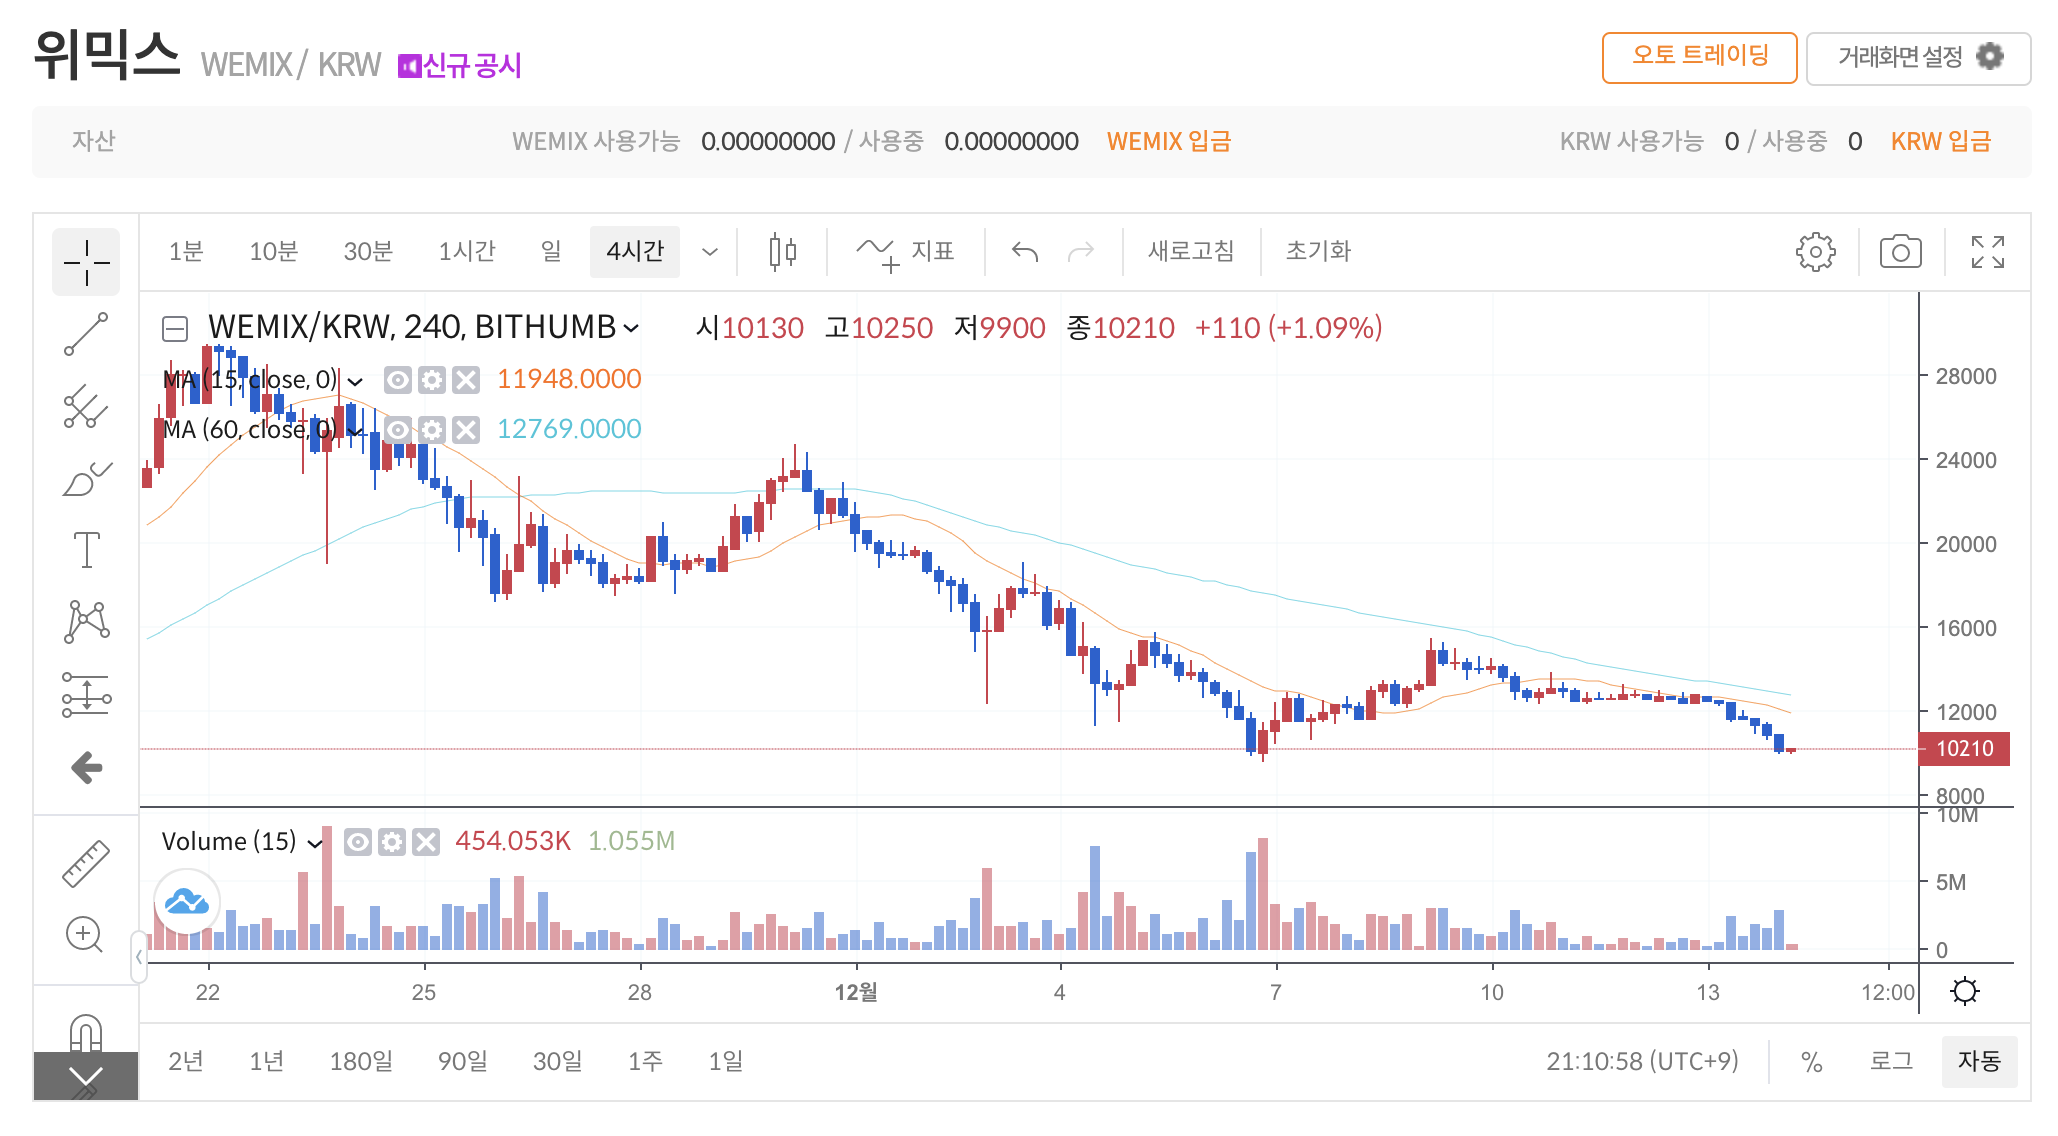Toggle the magnet mode icon

pyautogui.click(x=86, y=1033)
